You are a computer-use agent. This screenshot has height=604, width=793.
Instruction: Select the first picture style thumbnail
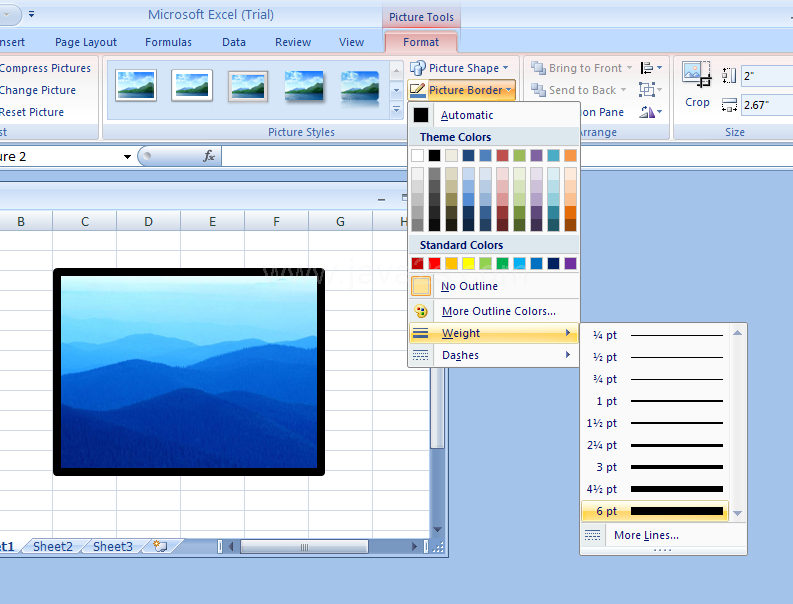136,85
